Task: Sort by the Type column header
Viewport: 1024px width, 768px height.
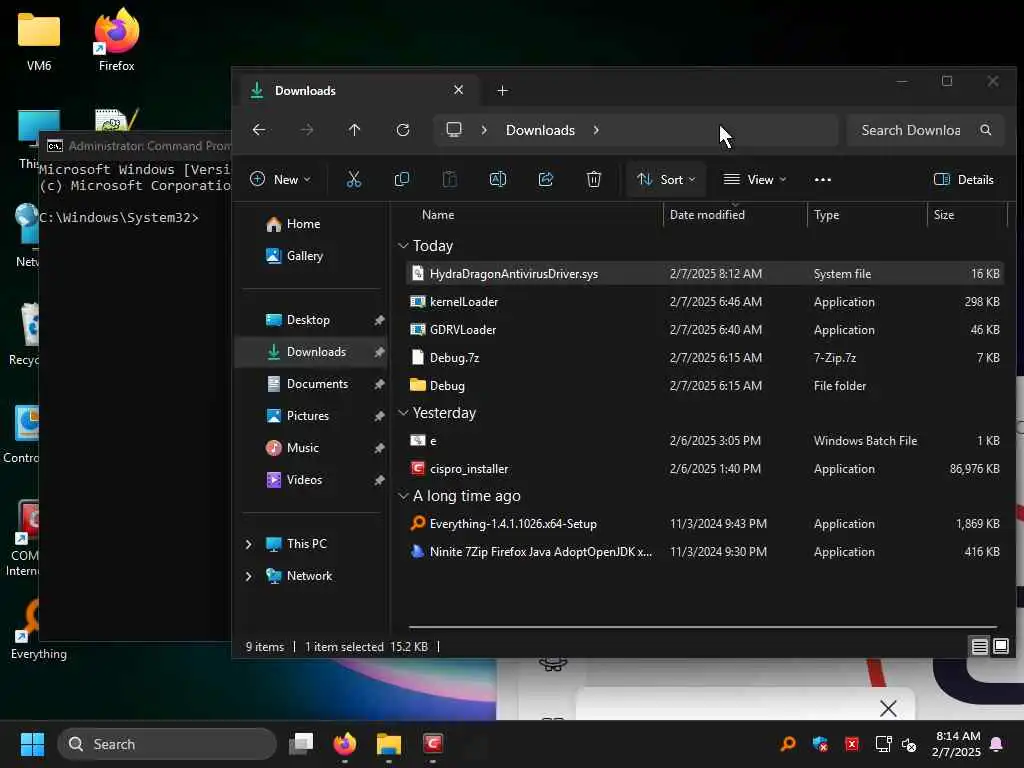Action: [x=827, y=215]
